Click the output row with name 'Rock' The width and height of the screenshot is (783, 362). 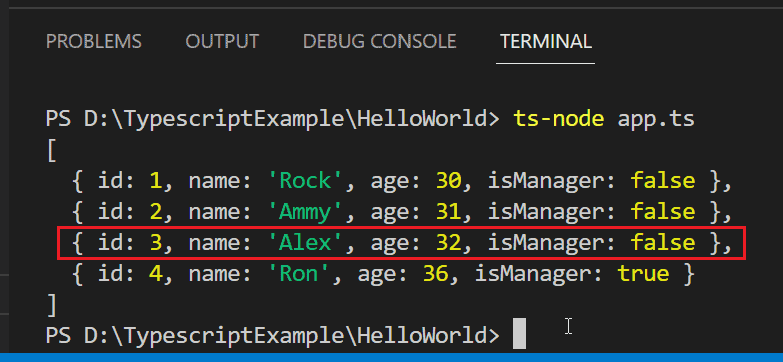pos(402,181)
